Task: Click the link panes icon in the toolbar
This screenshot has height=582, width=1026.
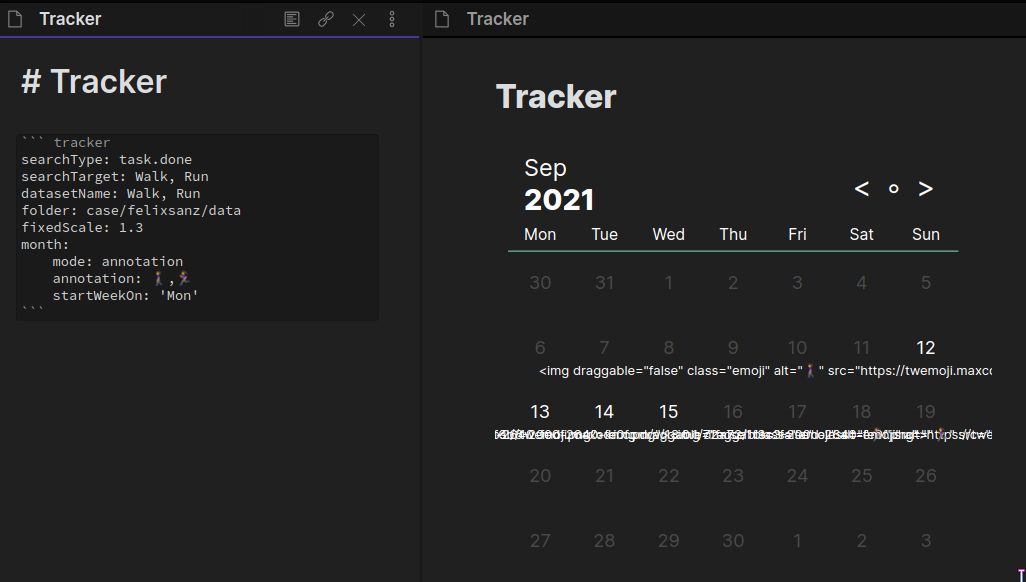Action: tap(325, 19)
